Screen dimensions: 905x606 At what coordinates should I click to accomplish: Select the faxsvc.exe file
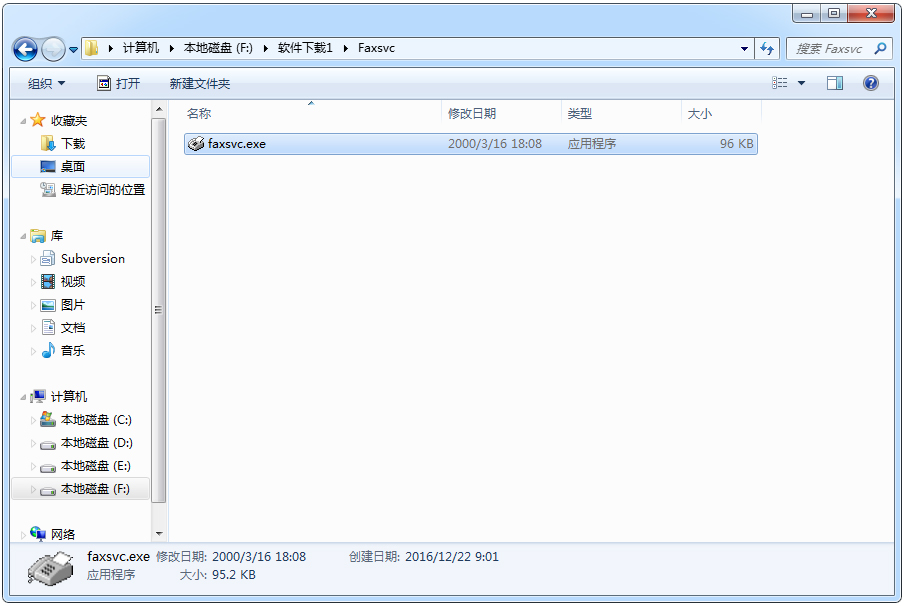click(x=471, y=144)
